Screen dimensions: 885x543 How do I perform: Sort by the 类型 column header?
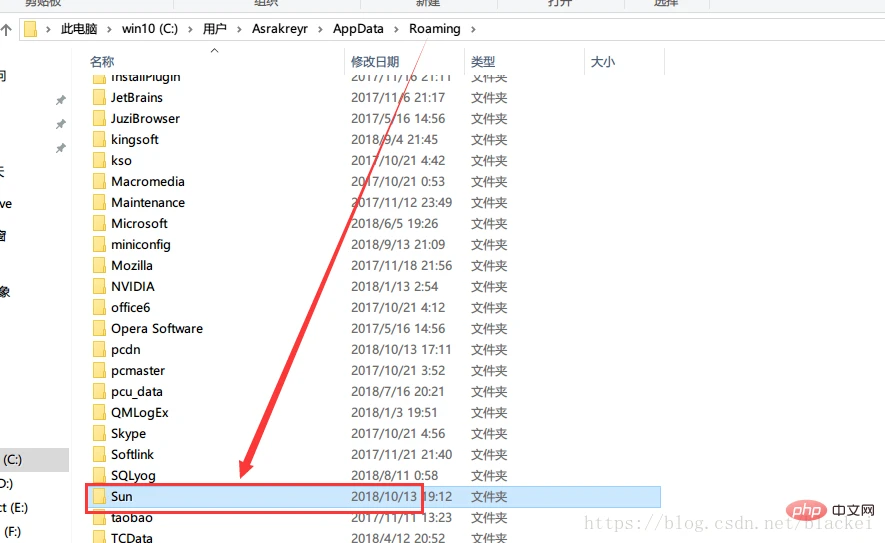(483, 62)
